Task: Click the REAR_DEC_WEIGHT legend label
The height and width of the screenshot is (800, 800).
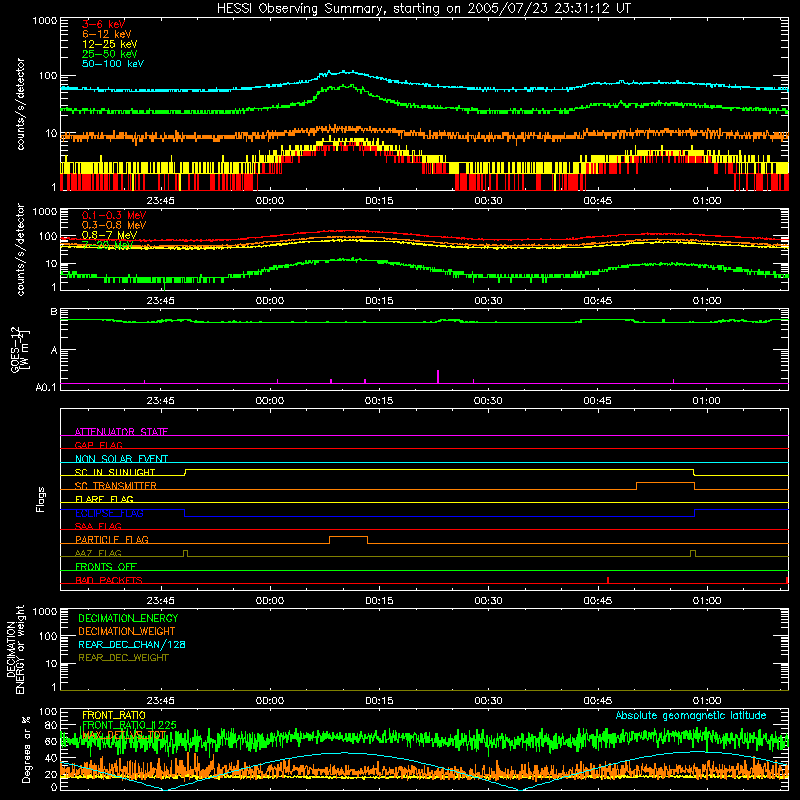Action: 123,658
